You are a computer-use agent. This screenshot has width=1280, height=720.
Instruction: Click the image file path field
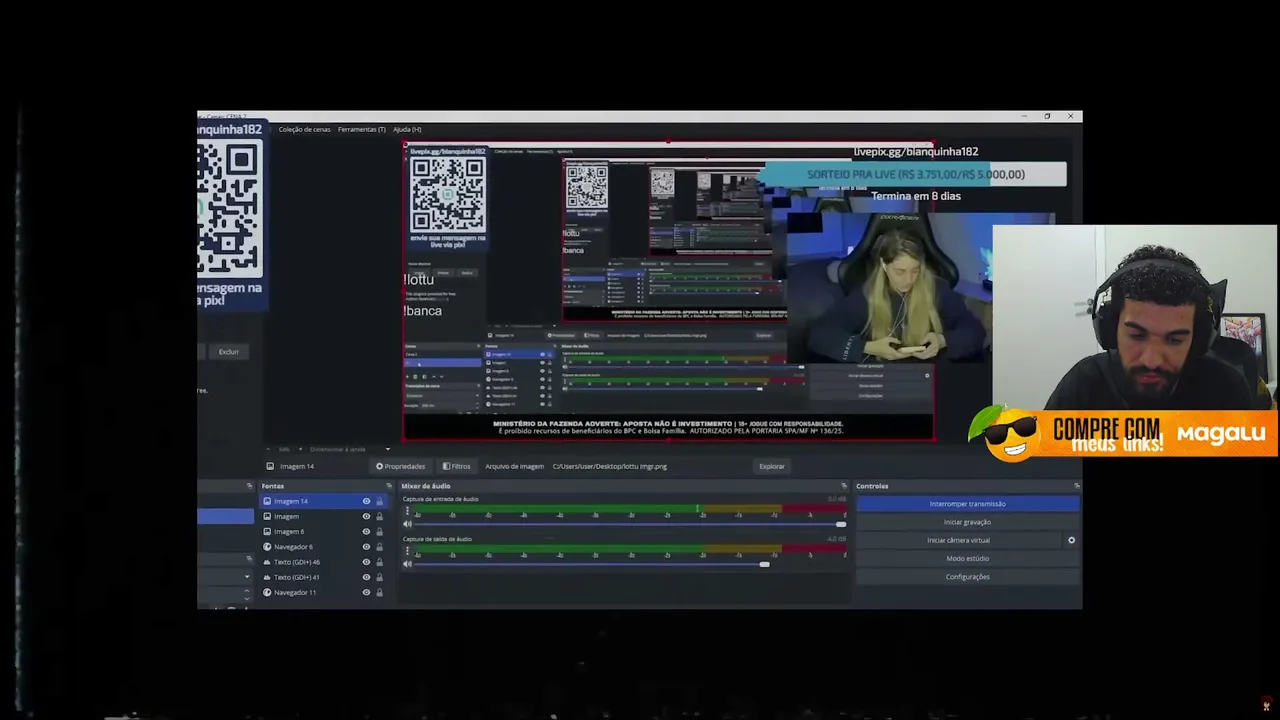pyautogui.click(x=650, y=466)
